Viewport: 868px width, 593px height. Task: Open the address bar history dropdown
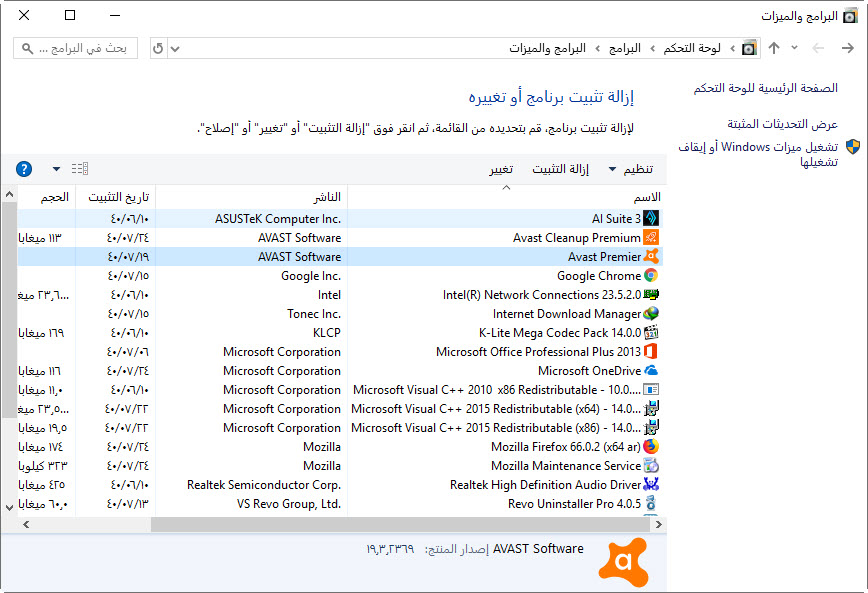point(175,49)
